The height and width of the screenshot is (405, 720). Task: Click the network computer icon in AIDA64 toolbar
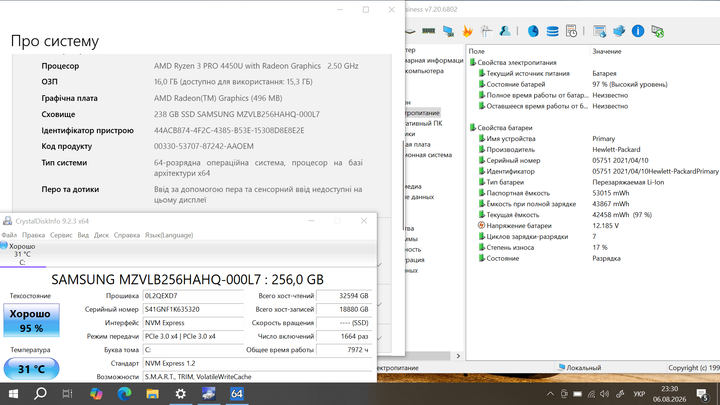click(x=448, y=31)
